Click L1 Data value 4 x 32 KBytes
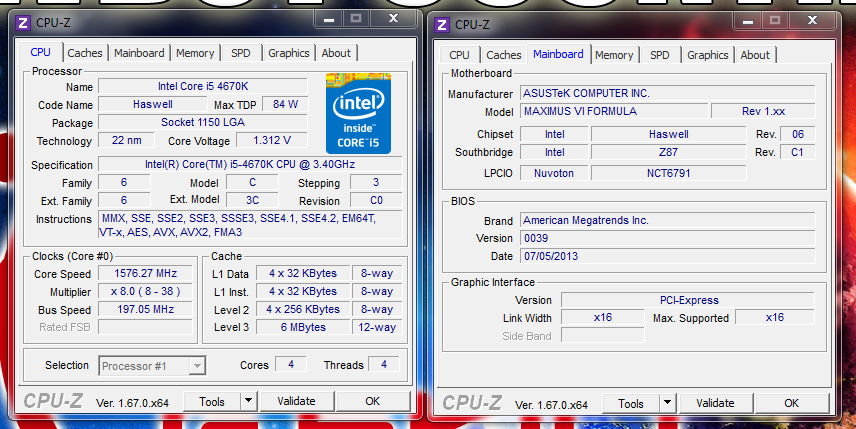 (303, 273)
